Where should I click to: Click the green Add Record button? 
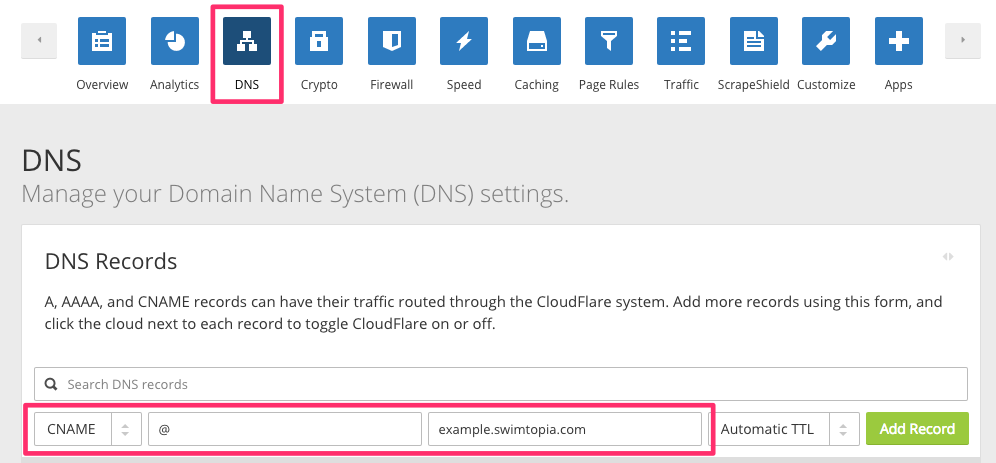click(x=917, y=429)
